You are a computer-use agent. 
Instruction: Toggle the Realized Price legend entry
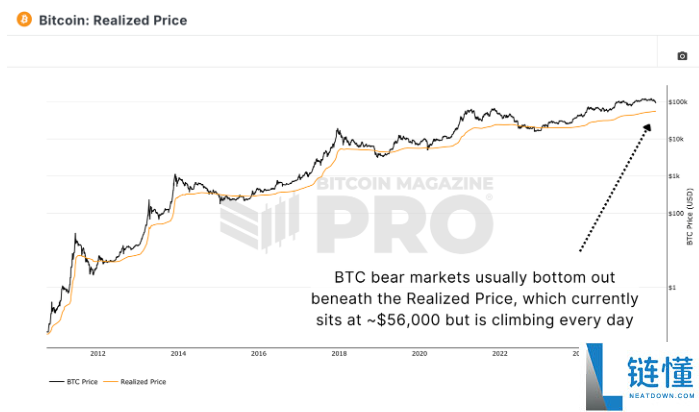coord(140,381)
